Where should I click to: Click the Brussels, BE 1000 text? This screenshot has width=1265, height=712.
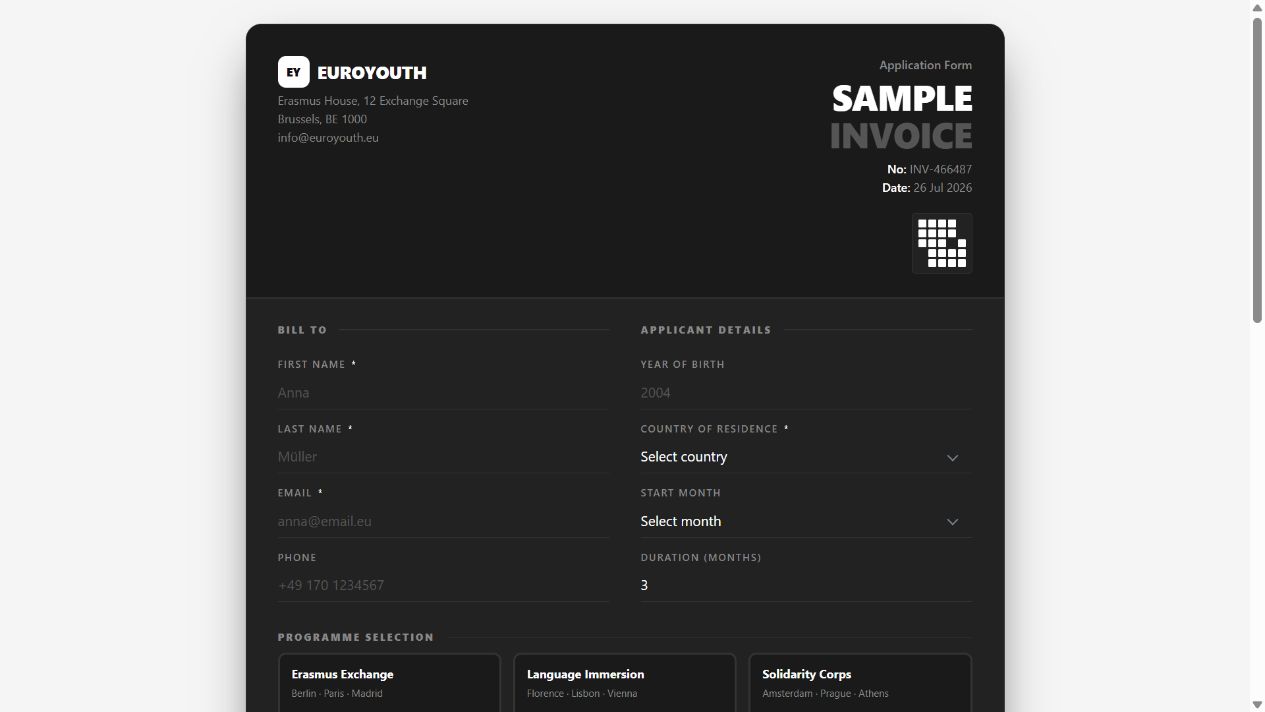322,119
